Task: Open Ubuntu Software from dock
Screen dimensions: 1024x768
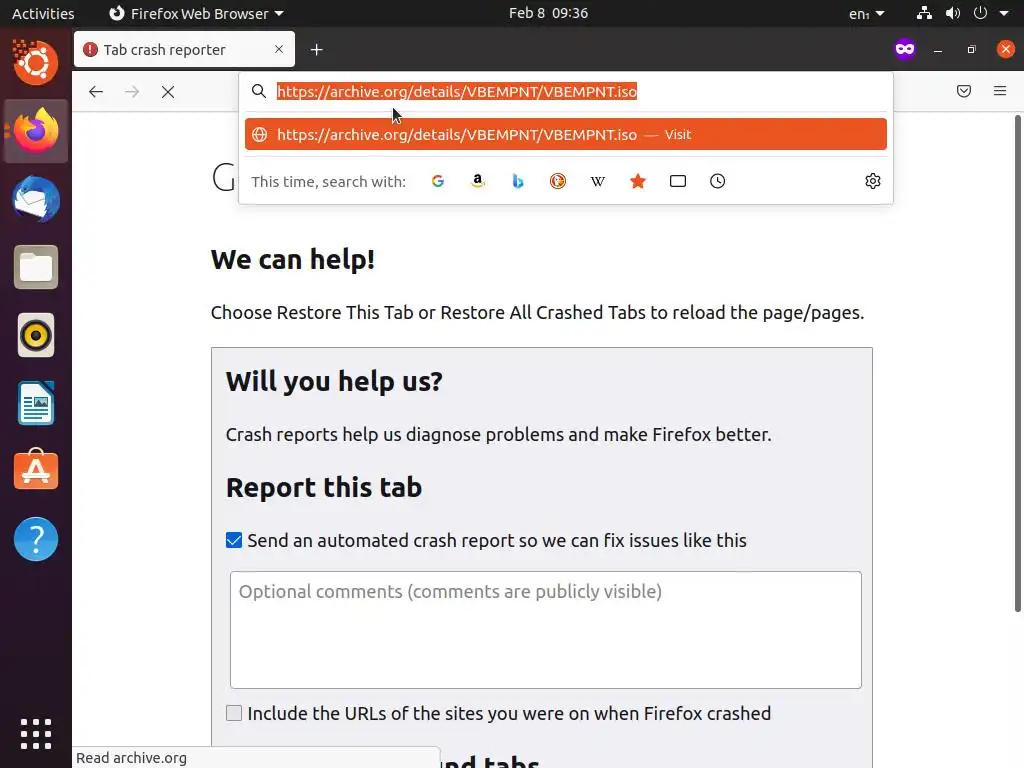Action: 36,470
